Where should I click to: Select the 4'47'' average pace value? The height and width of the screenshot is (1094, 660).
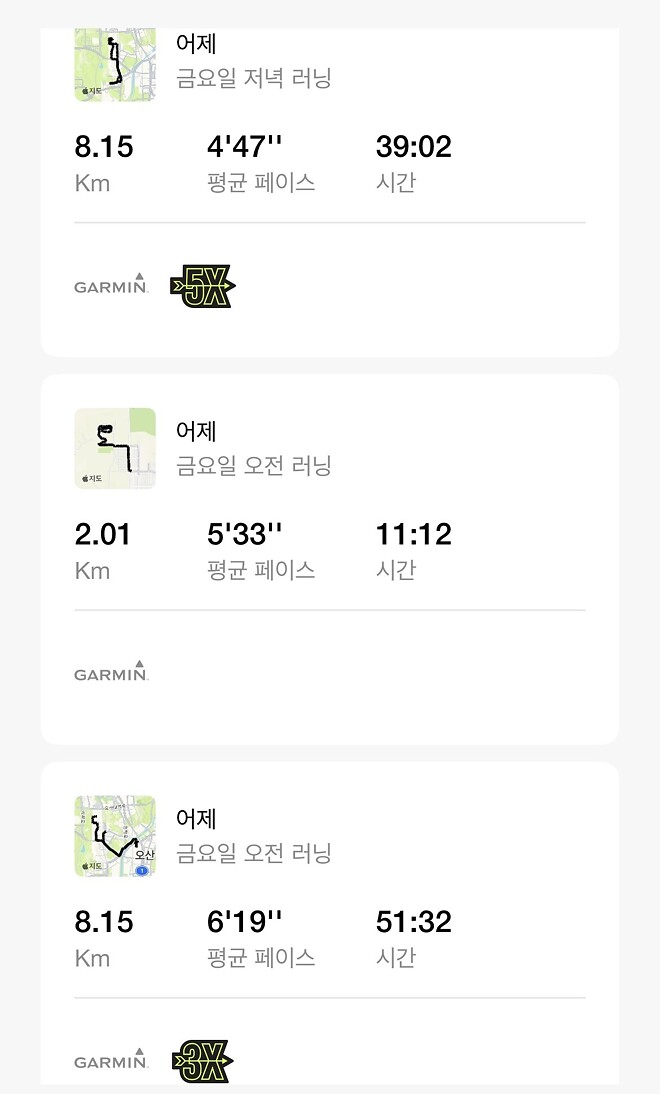pos(244,147)
